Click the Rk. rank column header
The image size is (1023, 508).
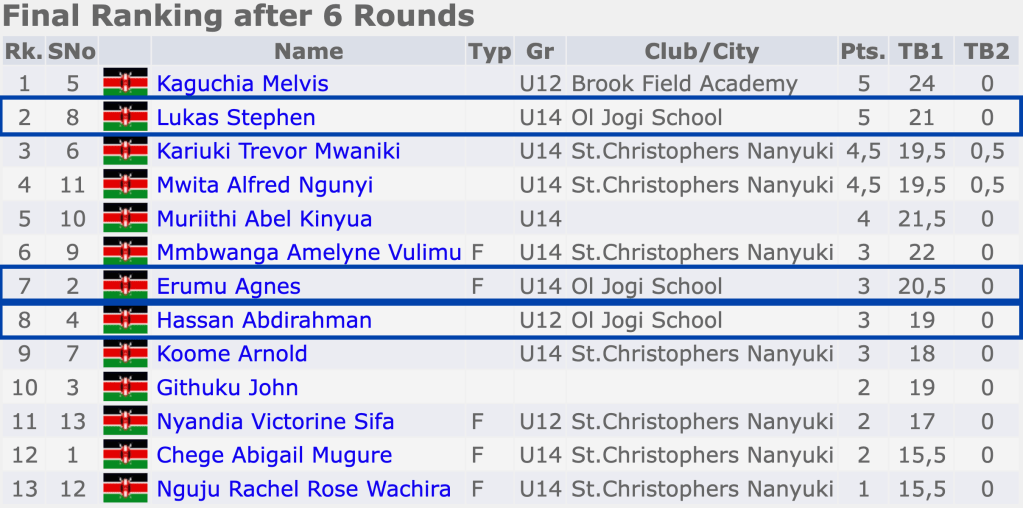click(24, 51)
